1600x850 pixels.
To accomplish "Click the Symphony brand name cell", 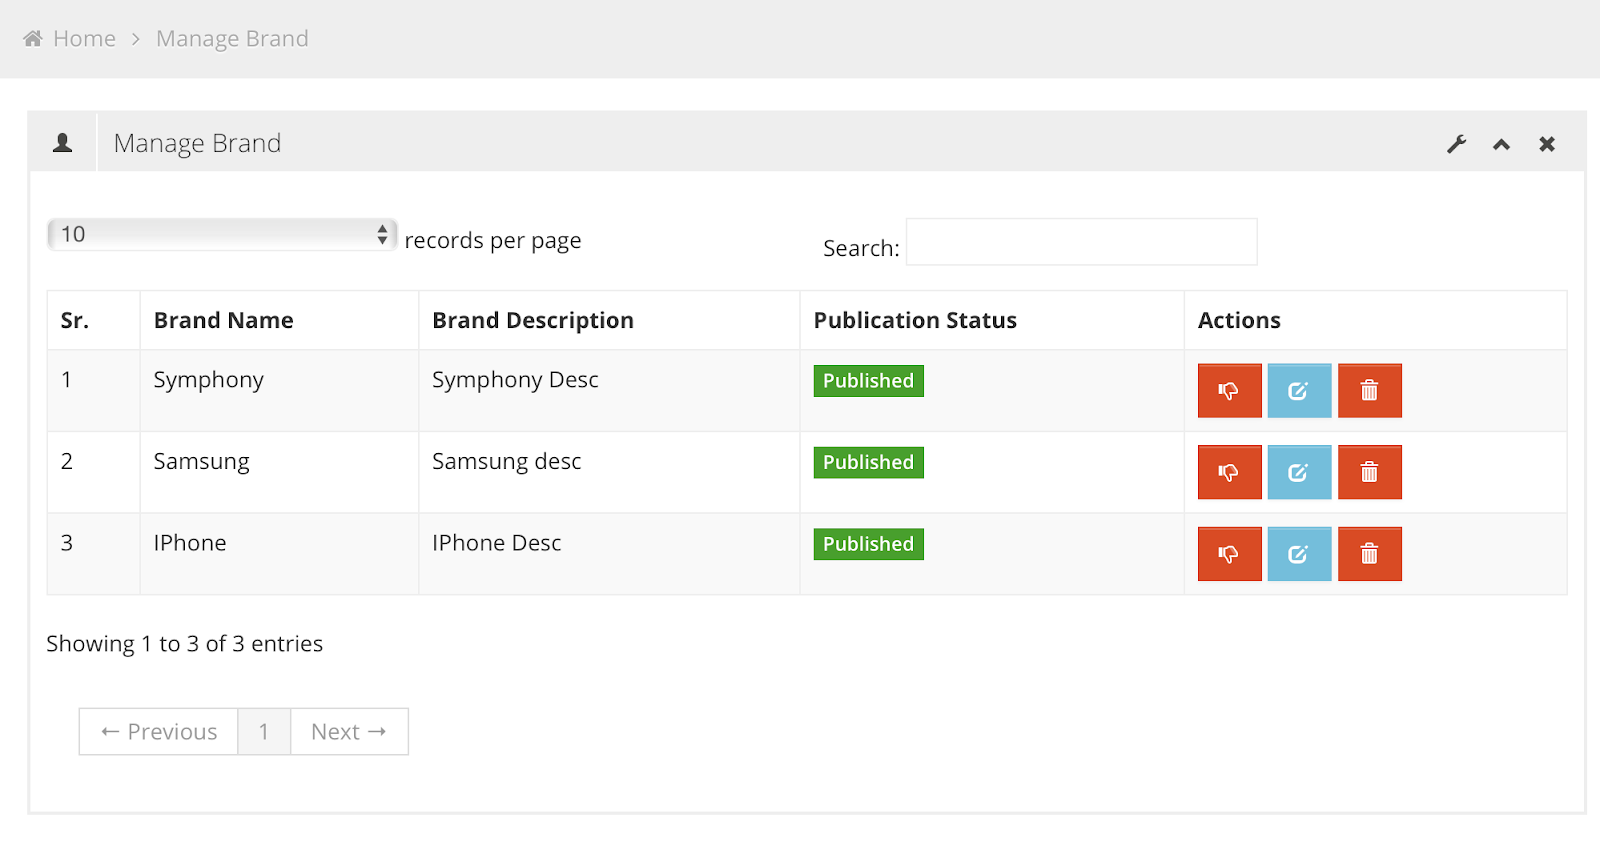I will (x=279, y=390).
